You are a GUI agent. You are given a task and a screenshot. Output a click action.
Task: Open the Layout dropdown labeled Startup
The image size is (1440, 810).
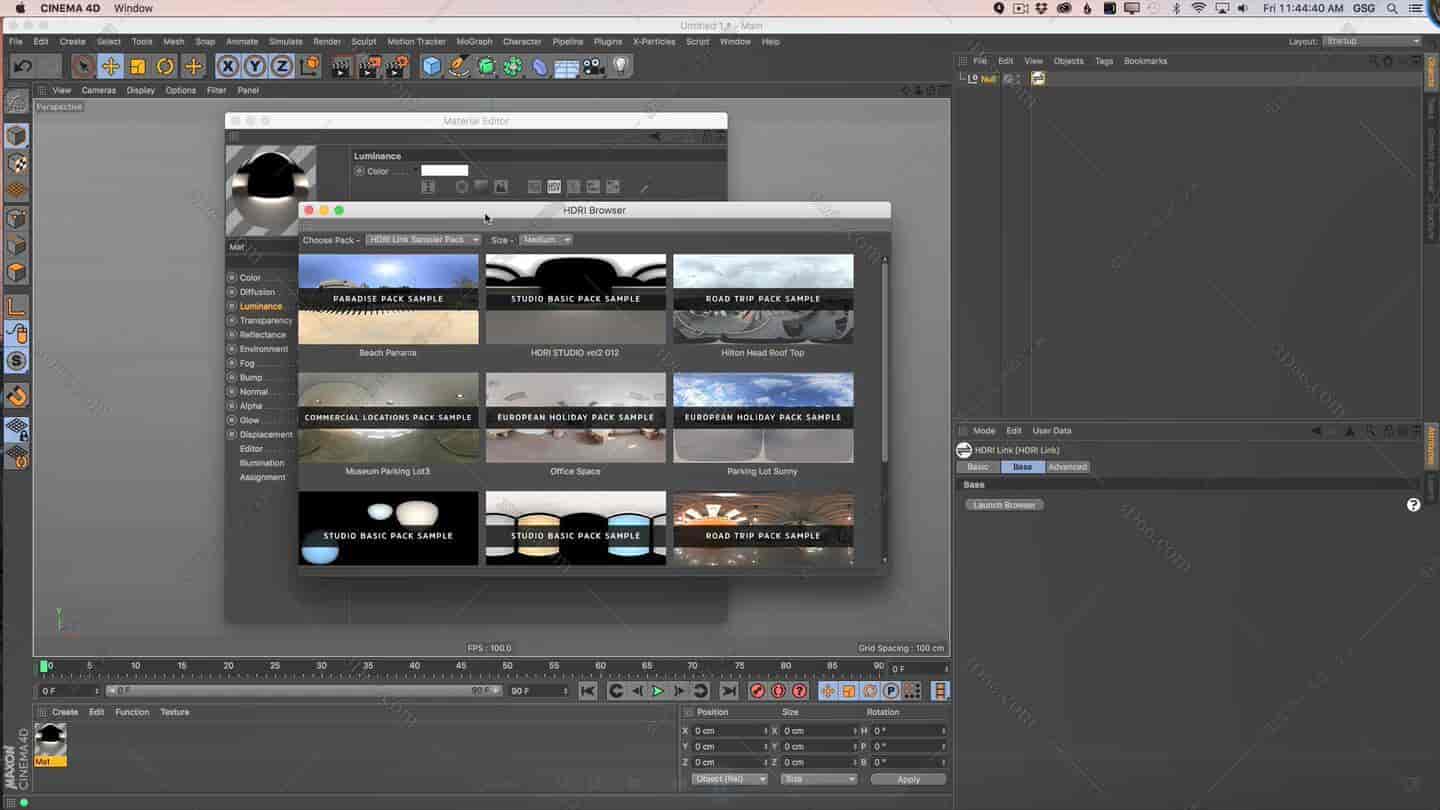(x=1371, y=41)
